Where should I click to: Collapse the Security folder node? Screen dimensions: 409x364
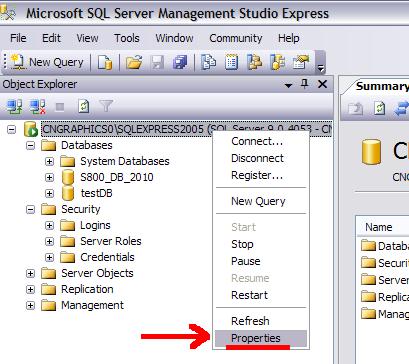(30, 209)
